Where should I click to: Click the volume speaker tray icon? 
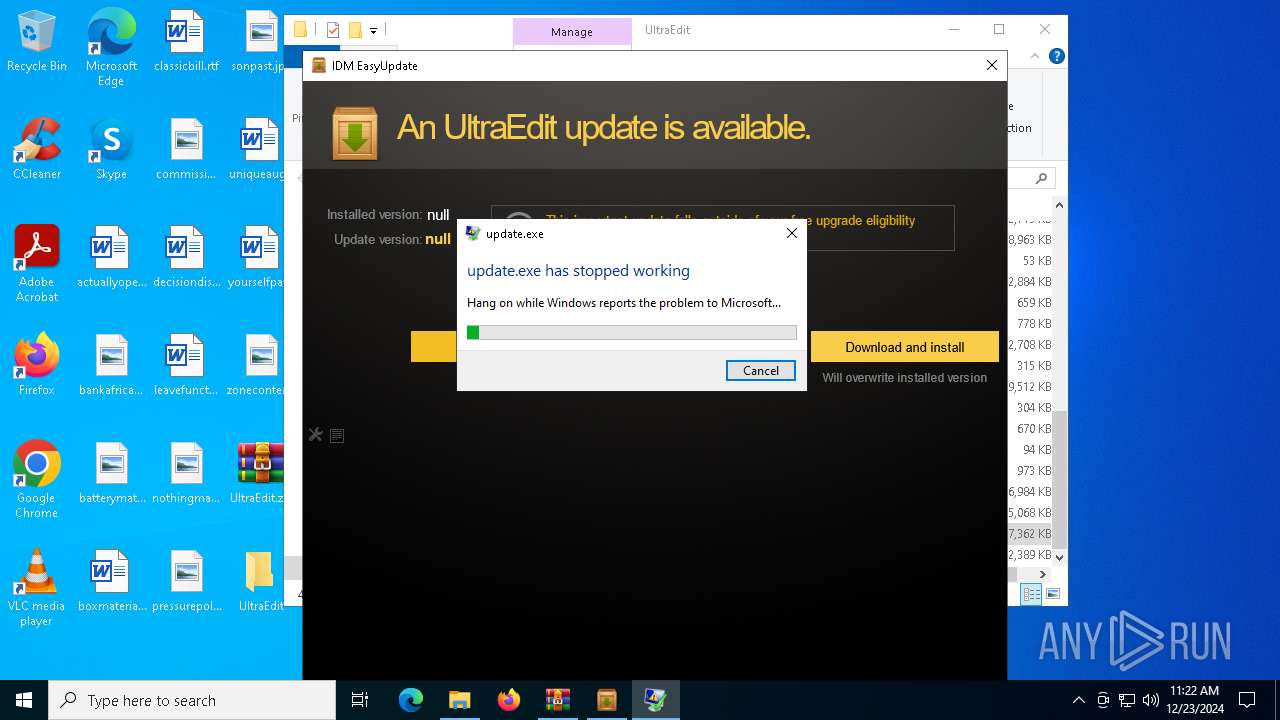1151,700
